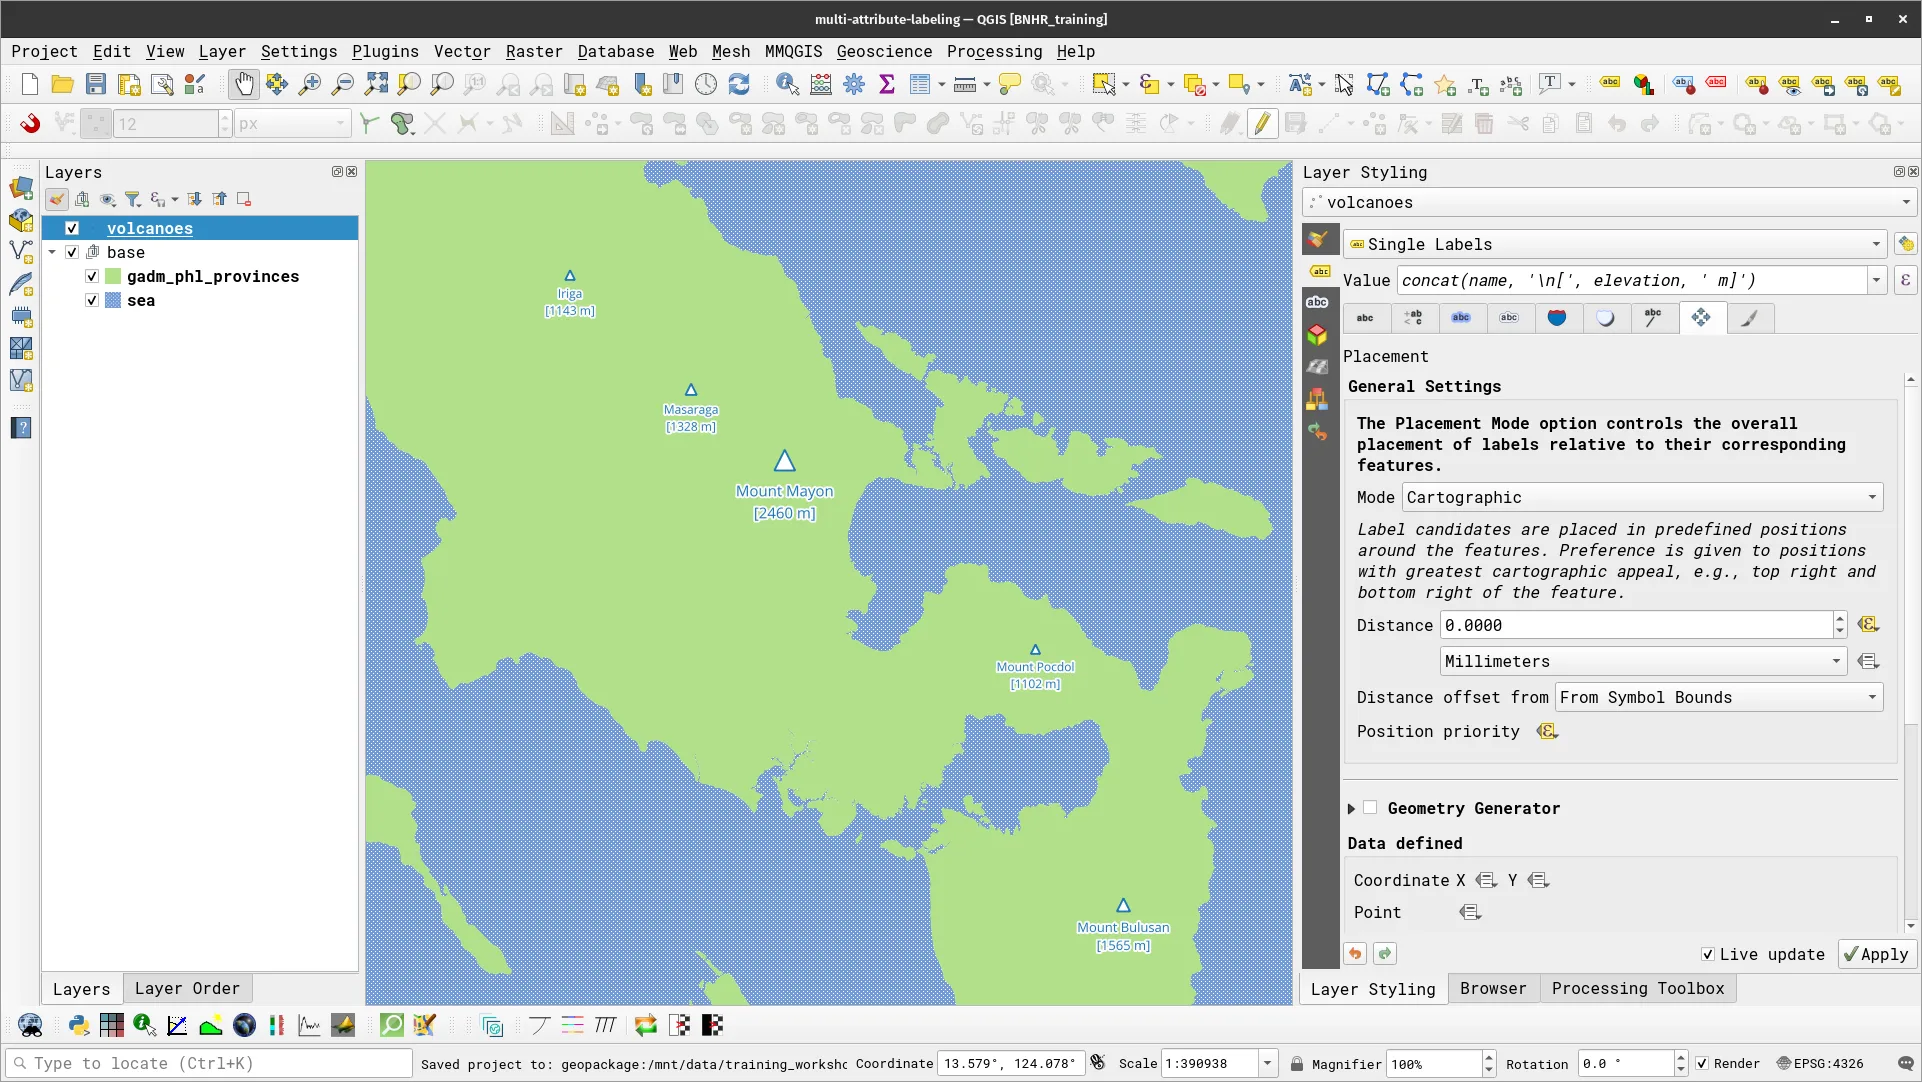The height and width of the screenshot is (1082, 1922).
Task: Toggle volcanoes layer visibility checkbox
Action: (72, 228)
